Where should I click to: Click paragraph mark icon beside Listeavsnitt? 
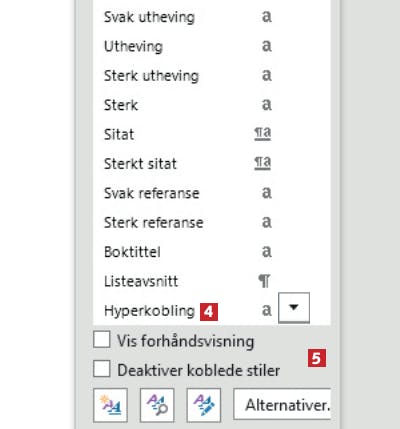coord(265,281)
